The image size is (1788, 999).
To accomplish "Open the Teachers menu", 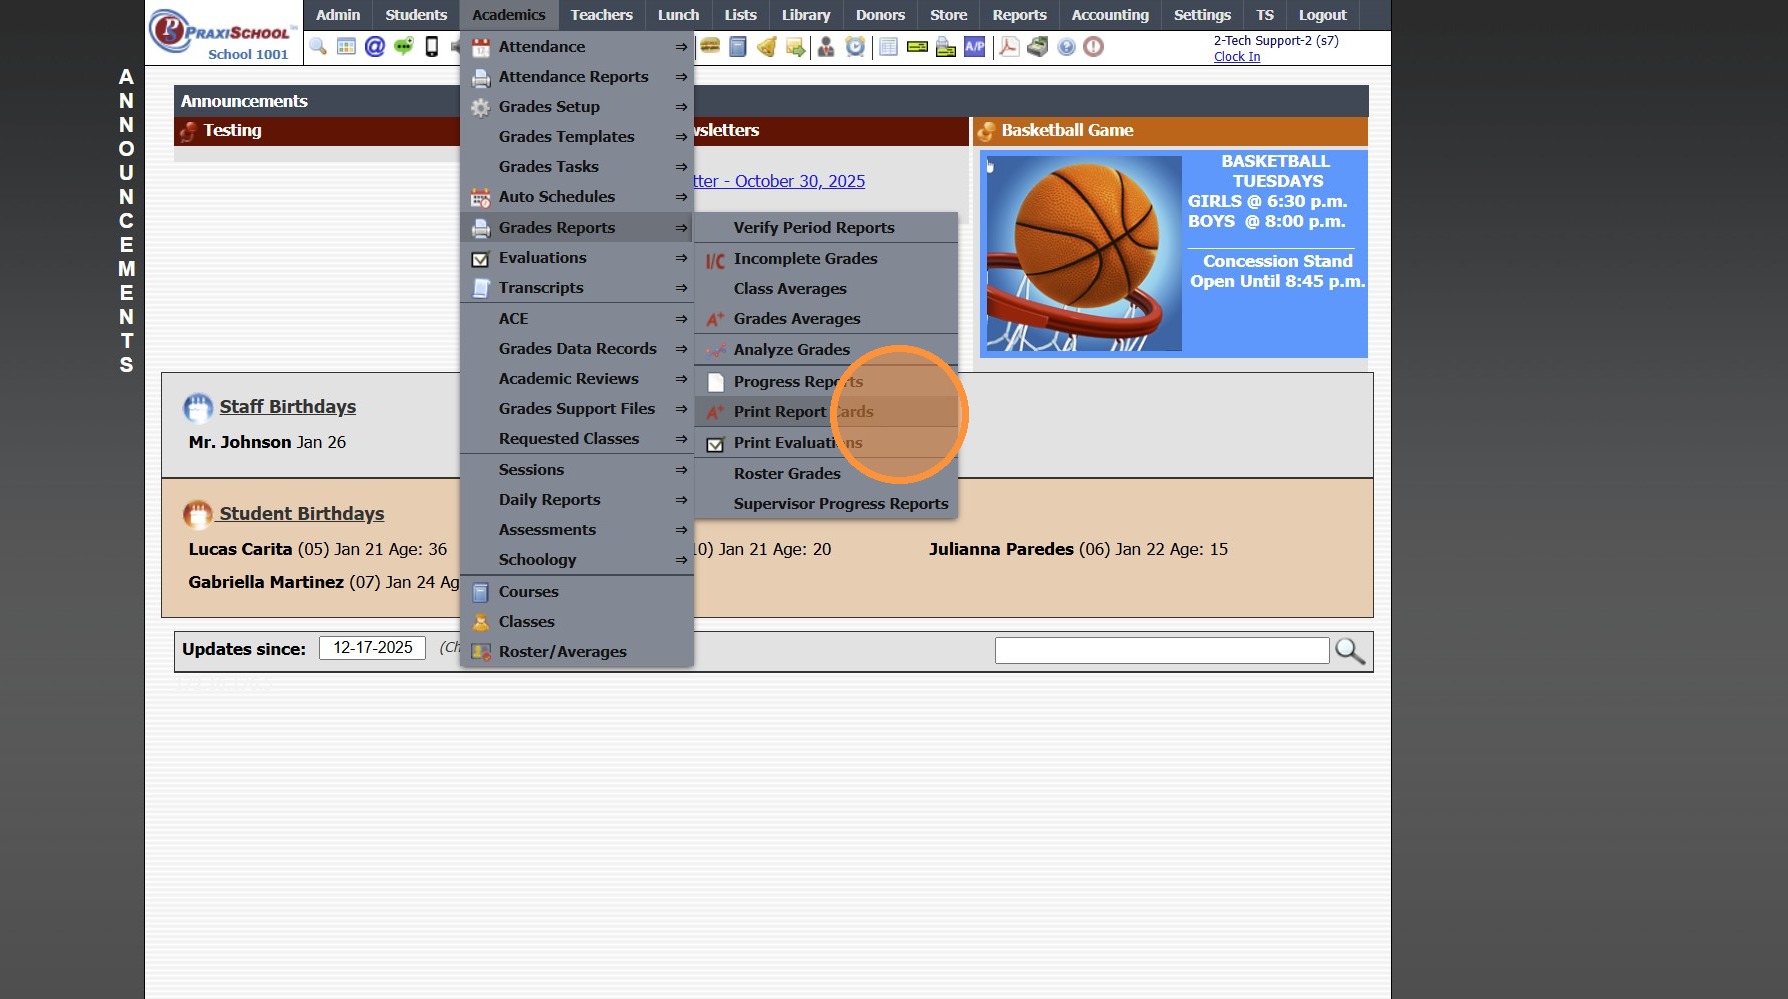I will 602,15.
